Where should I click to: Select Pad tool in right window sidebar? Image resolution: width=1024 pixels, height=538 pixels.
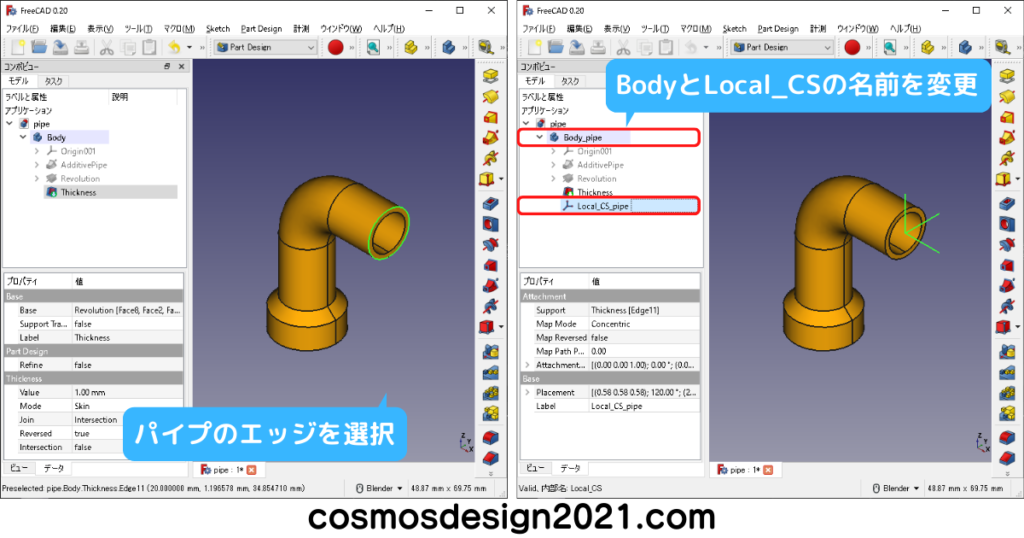[1007, 76]
